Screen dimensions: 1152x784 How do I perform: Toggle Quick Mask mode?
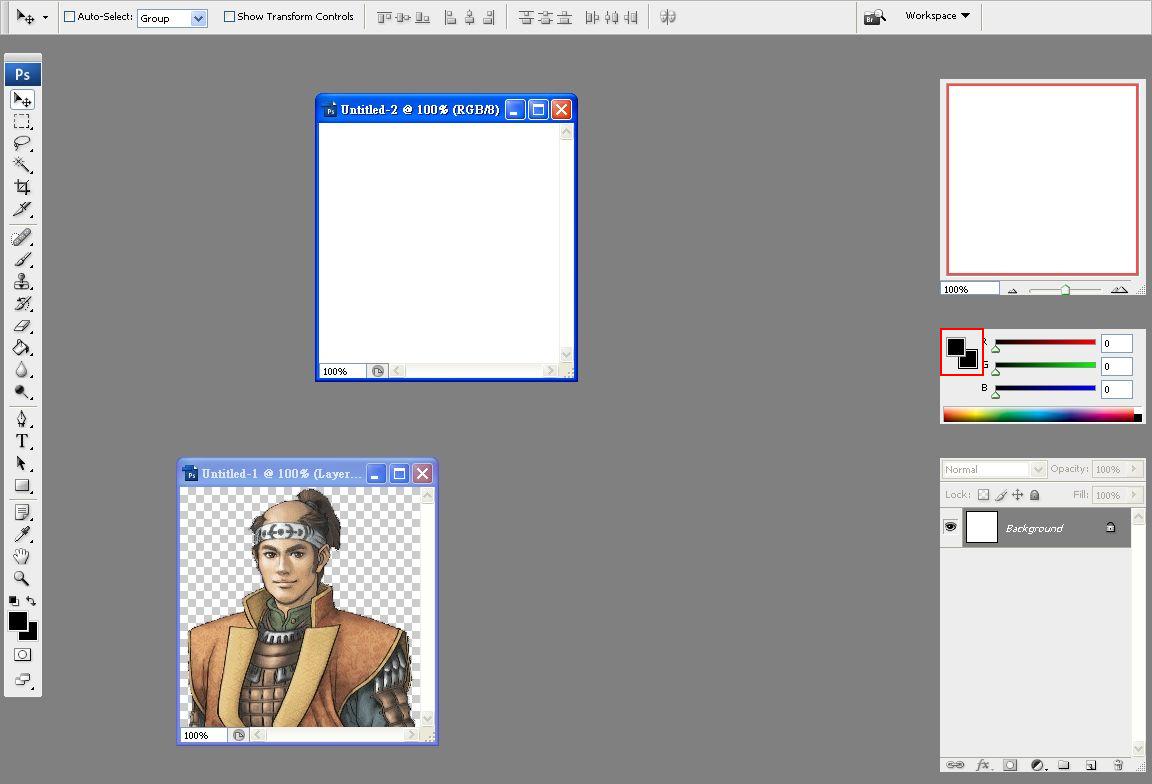[23, 655]
